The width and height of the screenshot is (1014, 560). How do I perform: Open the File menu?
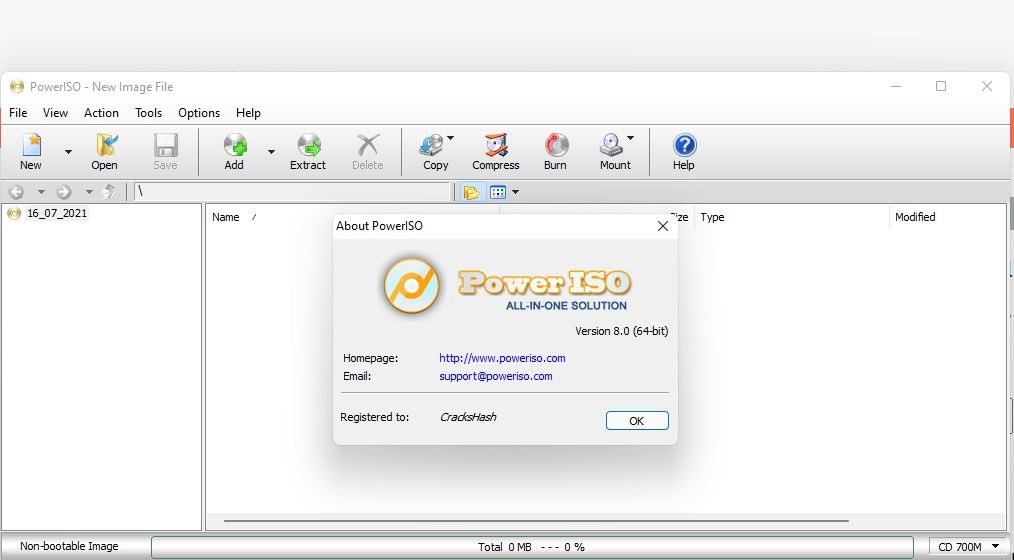(18, 113)
